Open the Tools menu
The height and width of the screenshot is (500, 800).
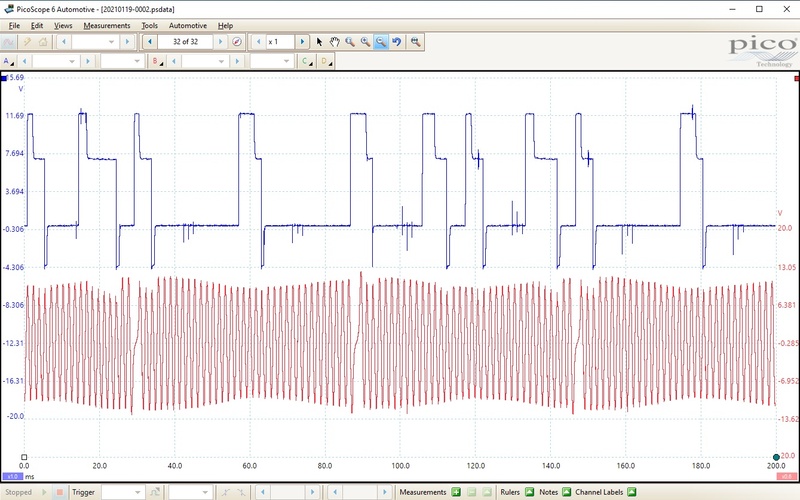[149, 26]
